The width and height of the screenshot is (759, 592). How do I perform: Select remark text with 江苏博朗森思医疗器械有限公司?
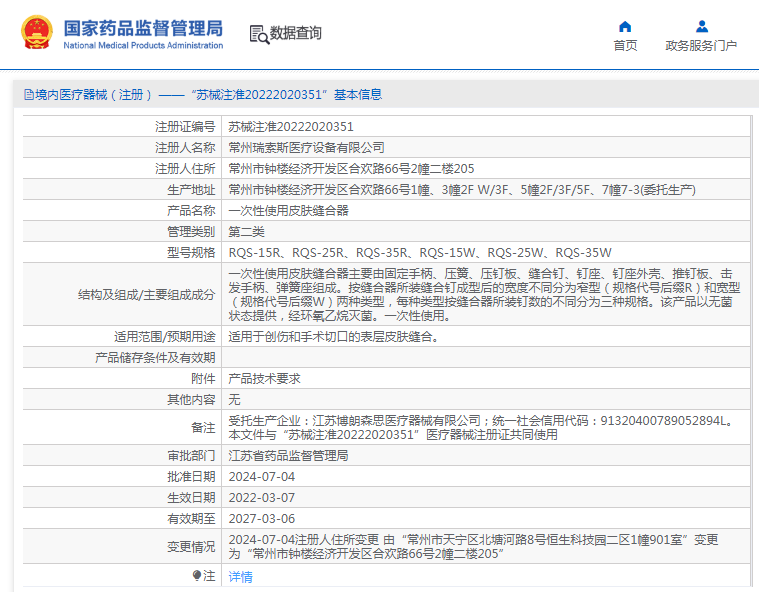tap(483, 427)
